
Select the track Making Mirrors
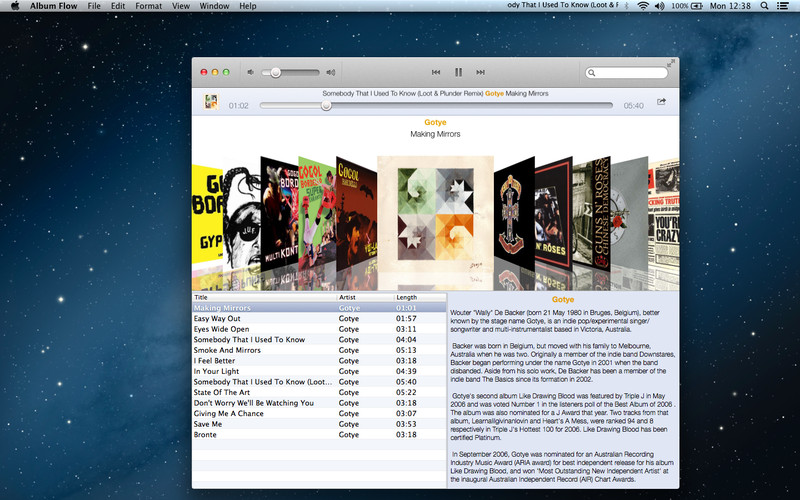pyautogui.click(x=319, y=308)
